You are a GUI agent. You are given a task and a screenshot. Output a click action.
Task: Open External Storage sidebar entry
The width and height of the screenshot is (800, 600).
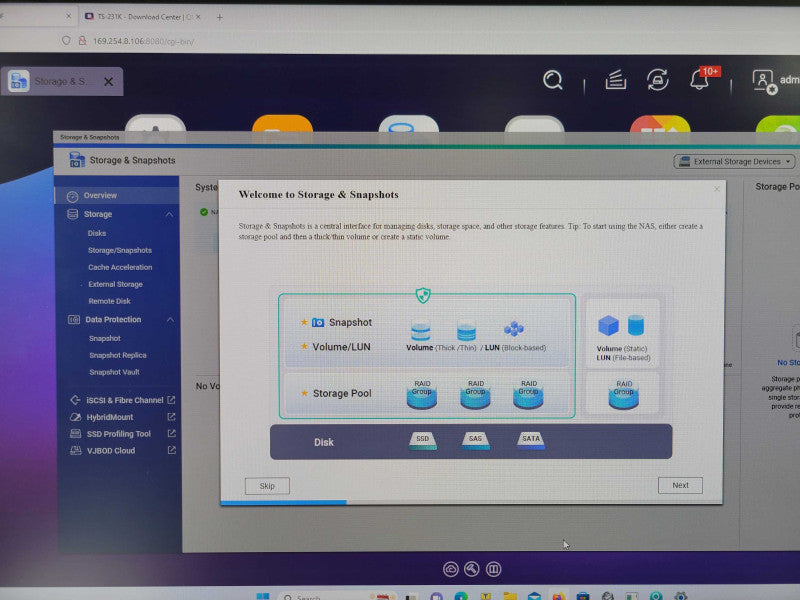[x=115, y=284]
